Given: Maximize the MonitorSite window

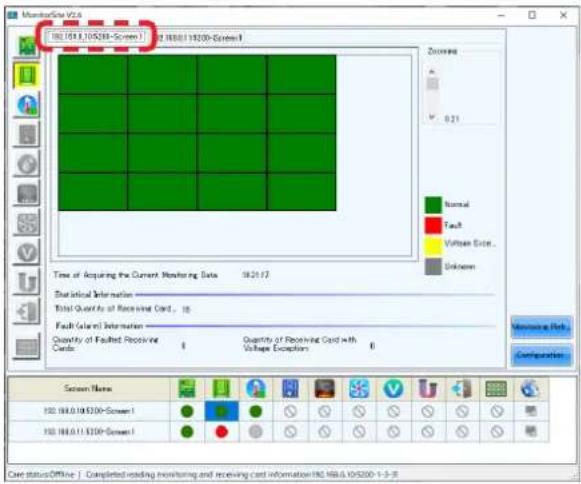Looking at the screenshot, I should pyautogui.click(x=532, y=15).
